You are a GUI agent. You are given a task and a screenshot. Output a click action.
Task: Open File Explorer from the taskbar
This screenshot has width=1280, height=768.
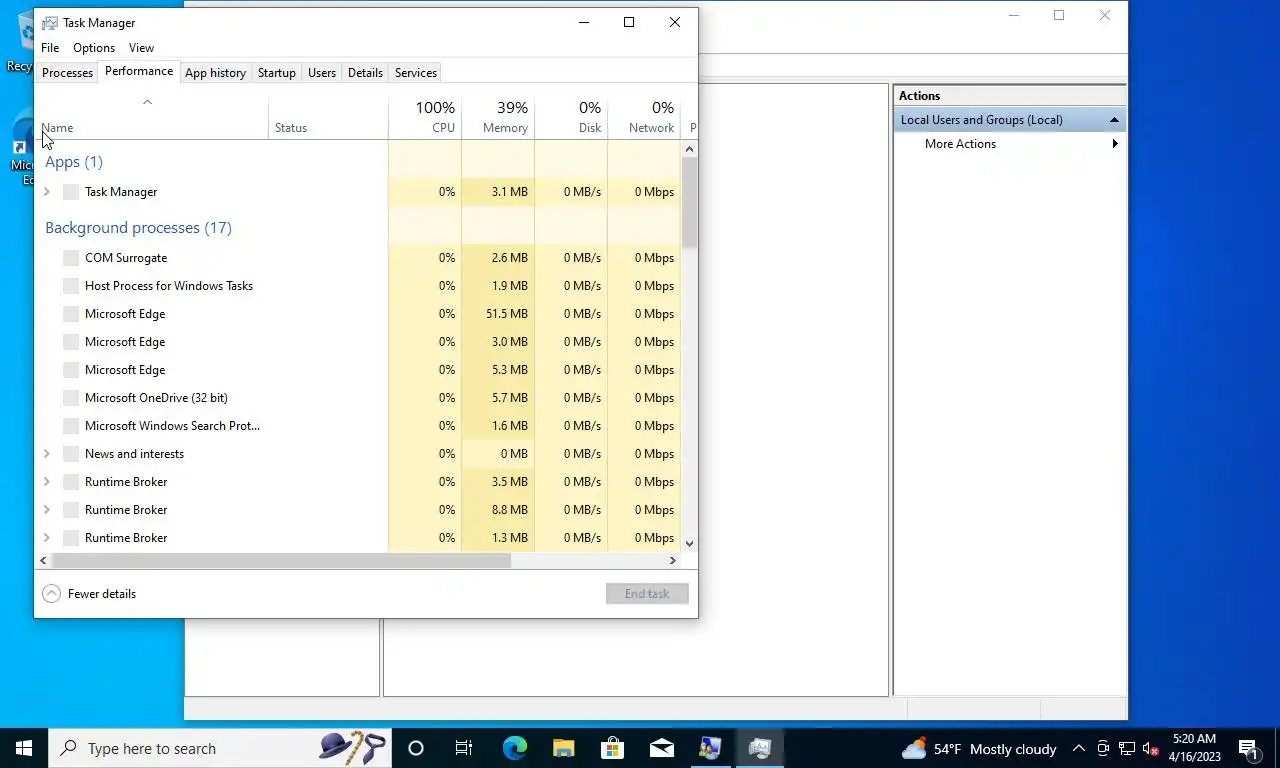(563, 748)
